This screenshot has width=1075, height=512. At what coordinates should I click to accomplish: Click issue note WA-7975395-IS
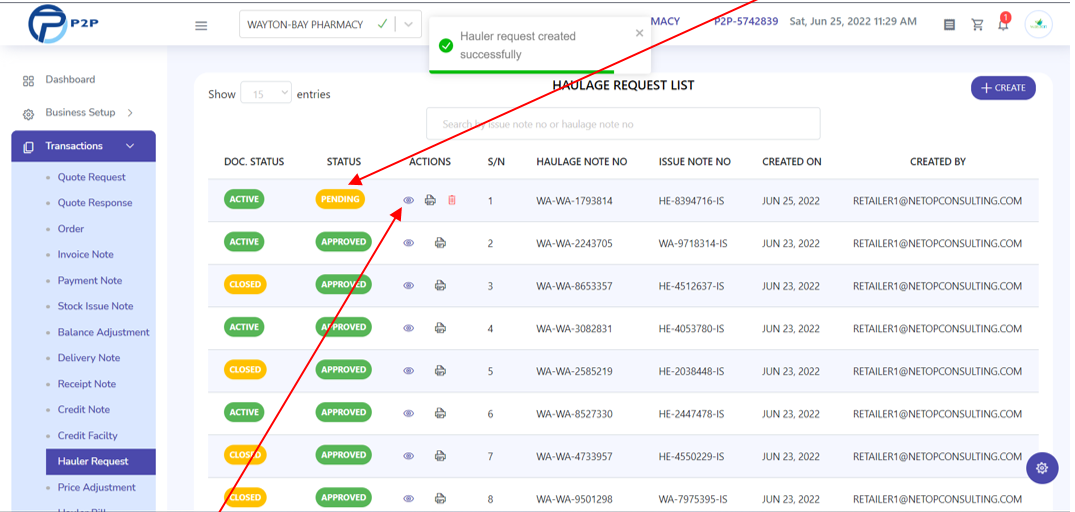(693, 500)
